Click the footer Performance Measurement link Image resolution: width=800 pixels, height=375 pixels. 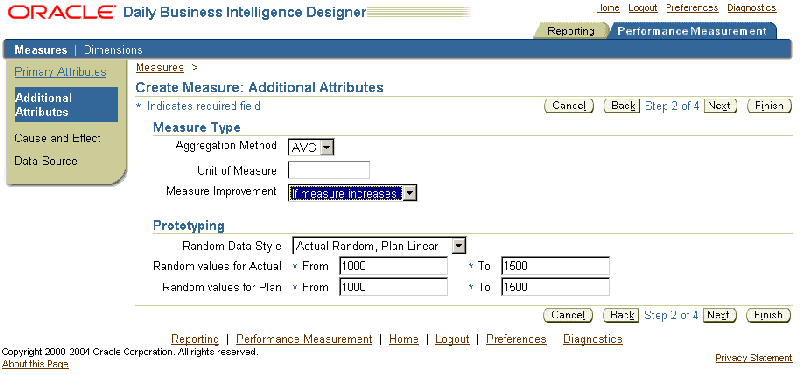tap(304, 339)
